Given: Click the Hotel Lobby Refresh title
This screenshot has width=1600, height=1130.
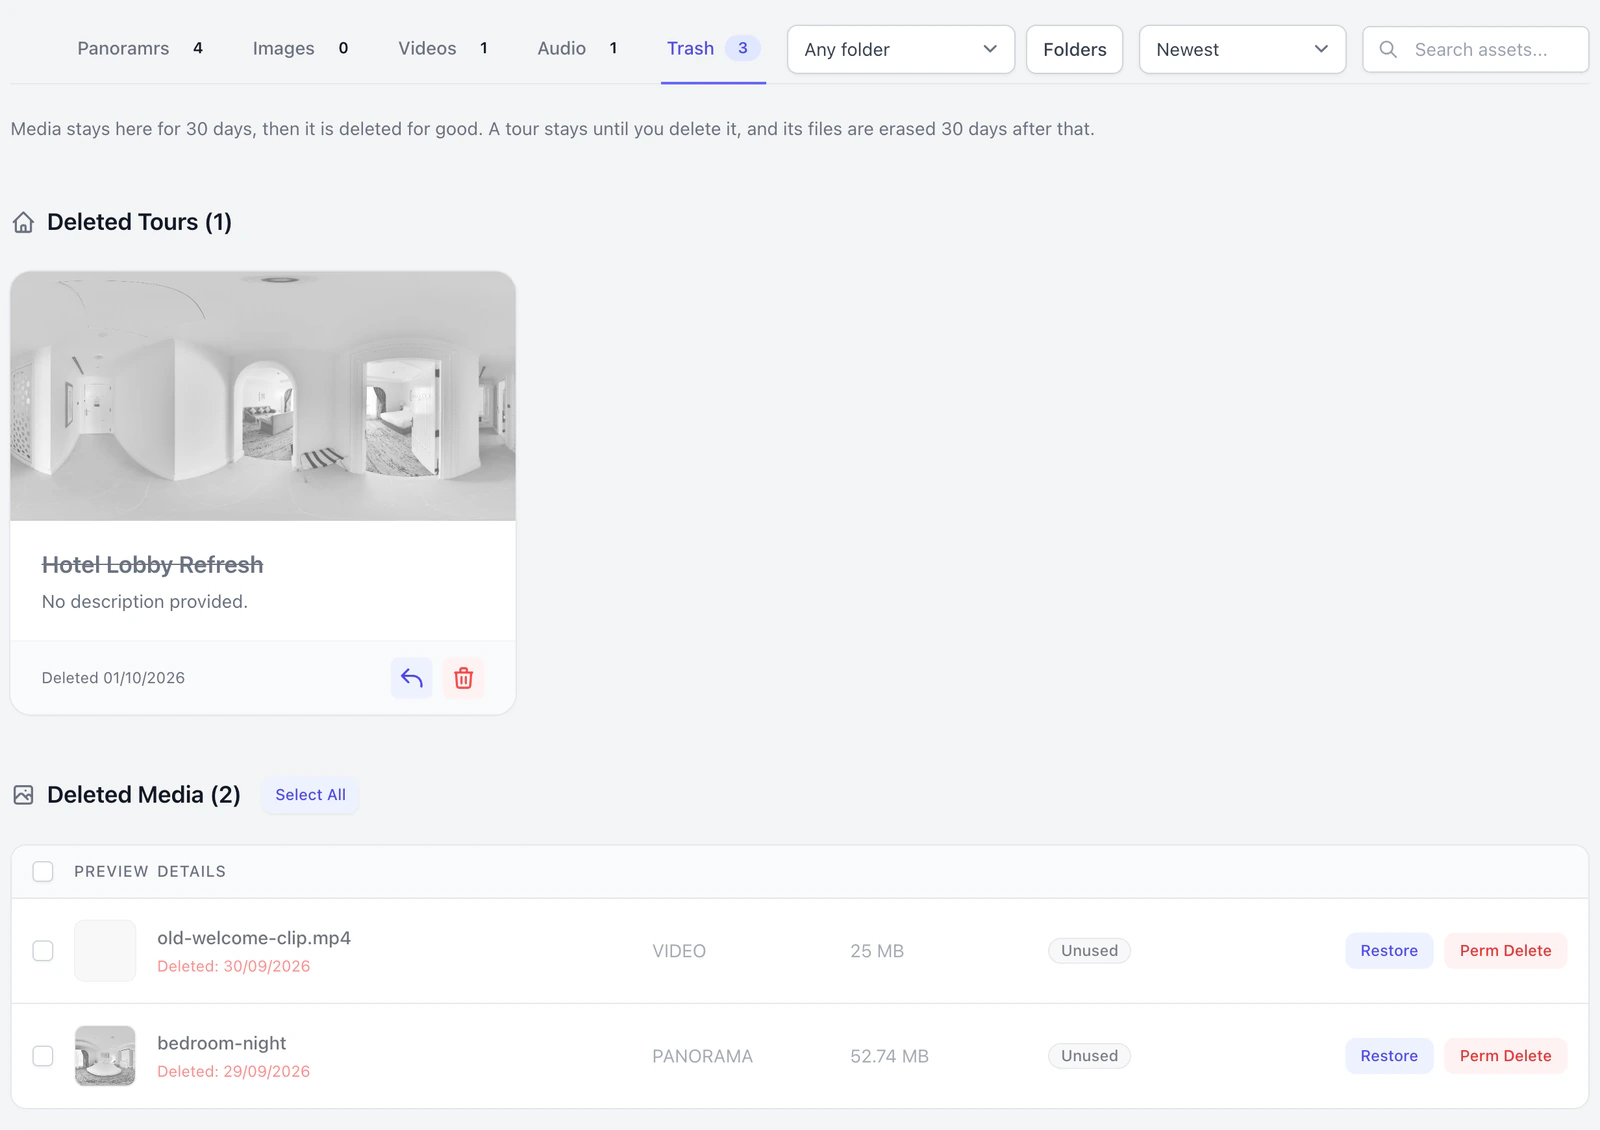Looking at the screenshot, I should (x=152, y=565).
